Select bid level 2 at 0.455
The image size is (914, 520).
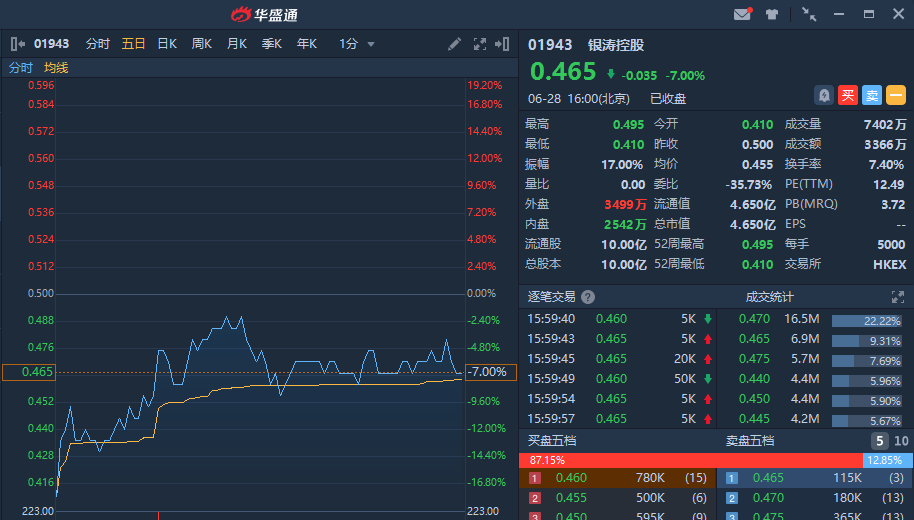(617, 498)
